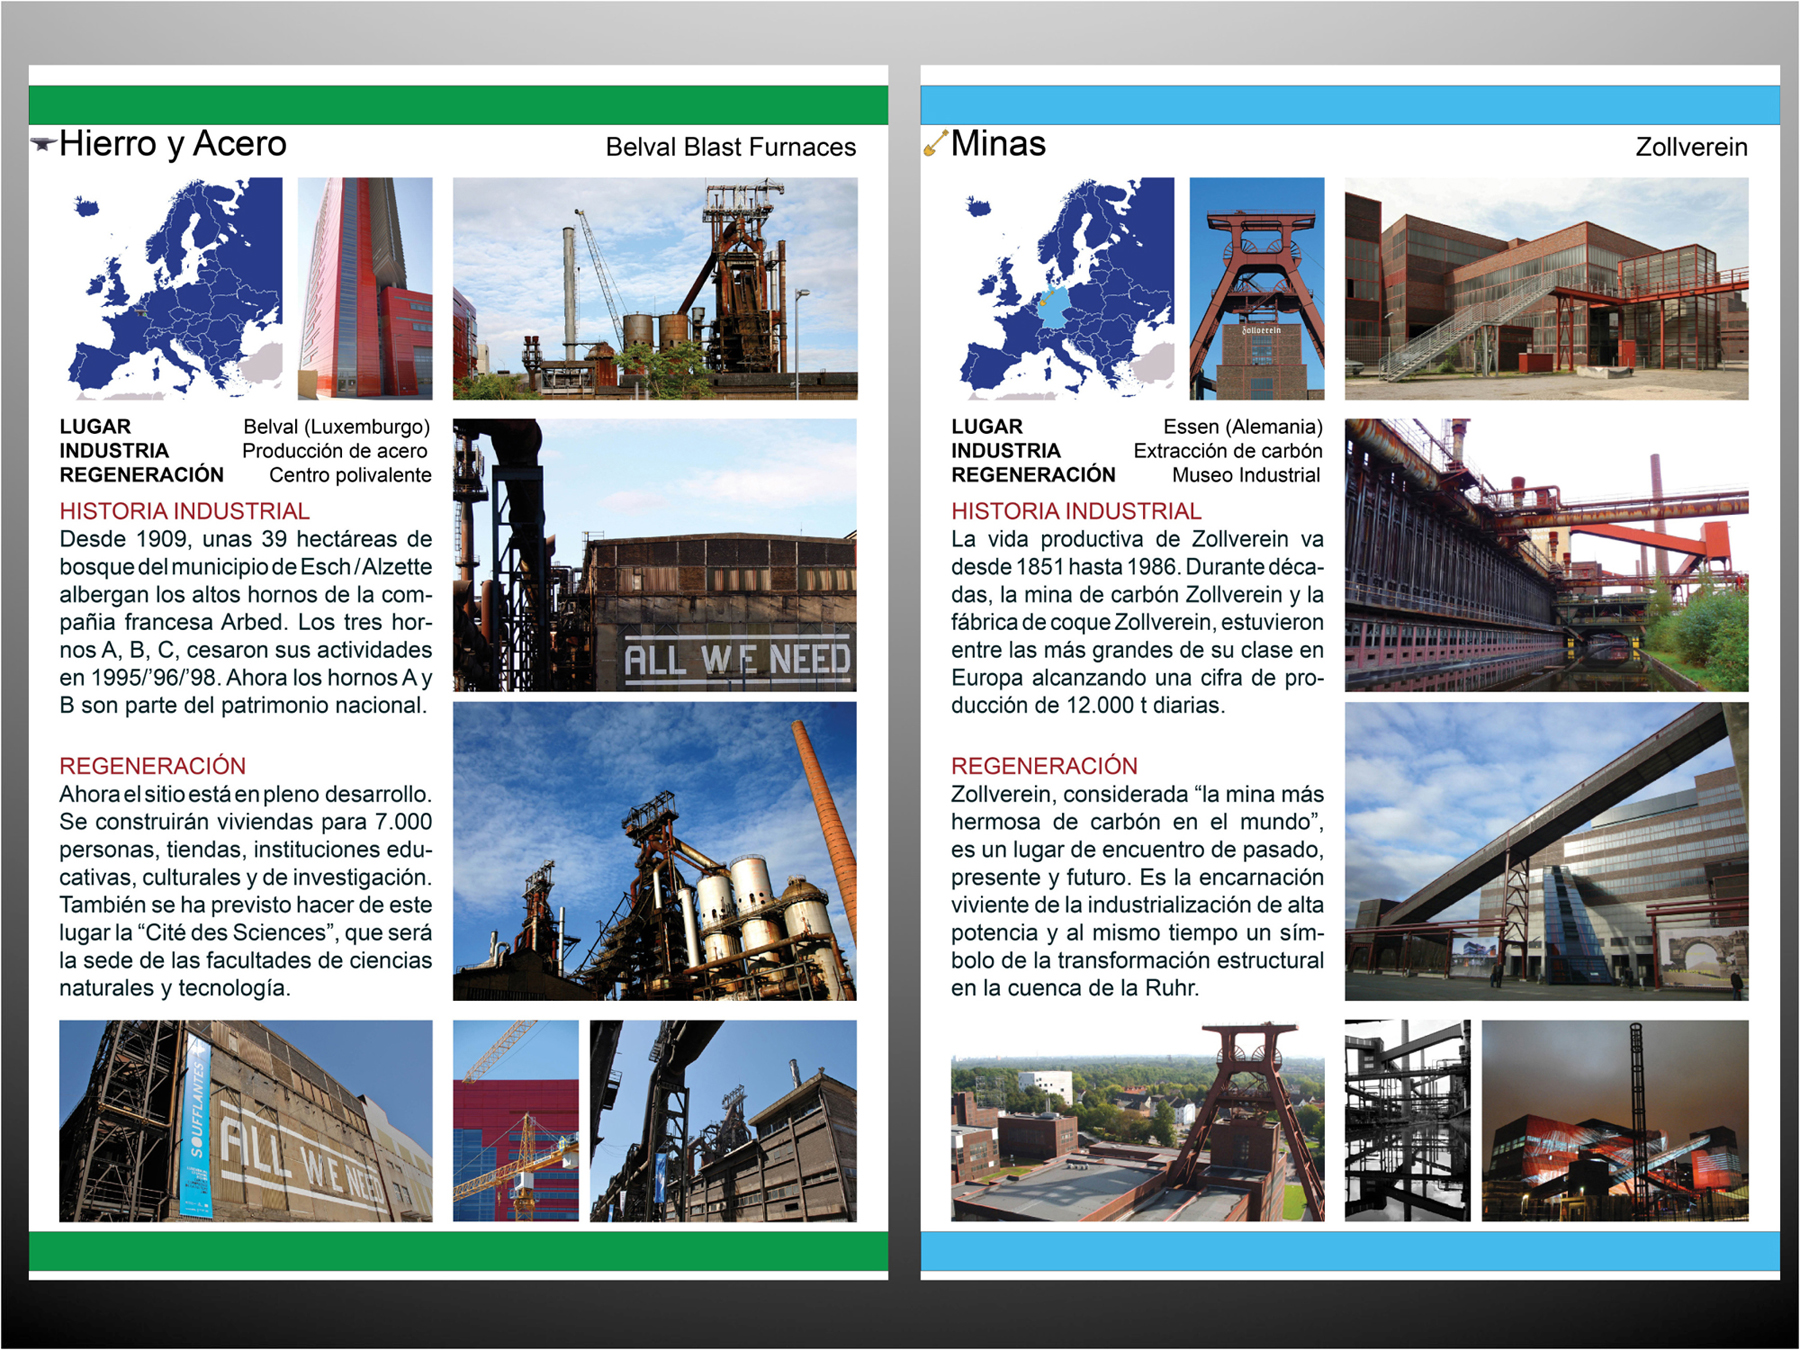The height and width of the screenshot is (1350, 1800).
Task: Open the night-lit Zollverein building photo
Action: click(1615, 1120)
